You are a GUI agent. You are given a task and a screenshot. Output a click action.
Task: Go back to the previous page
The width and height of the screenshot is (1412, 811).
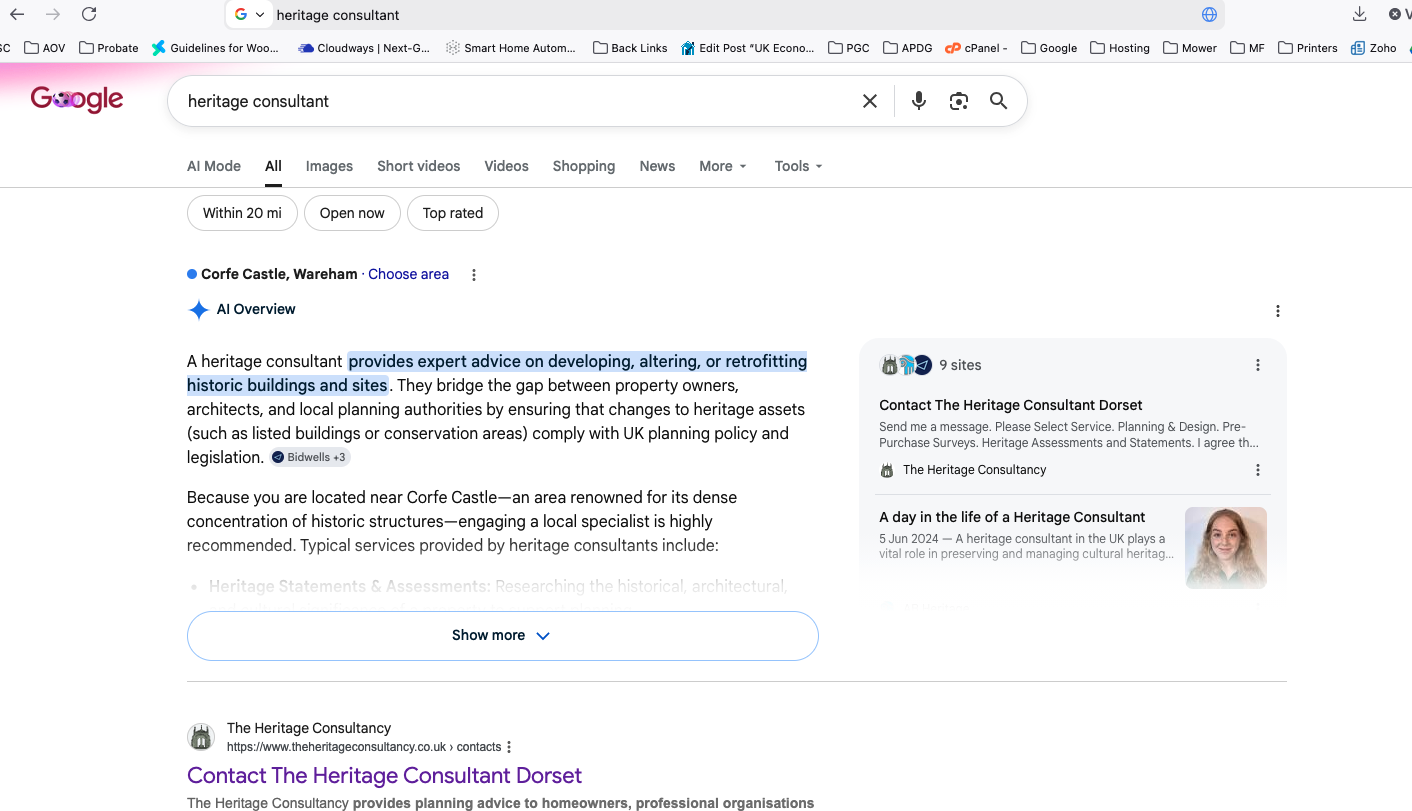coord(17,14)
